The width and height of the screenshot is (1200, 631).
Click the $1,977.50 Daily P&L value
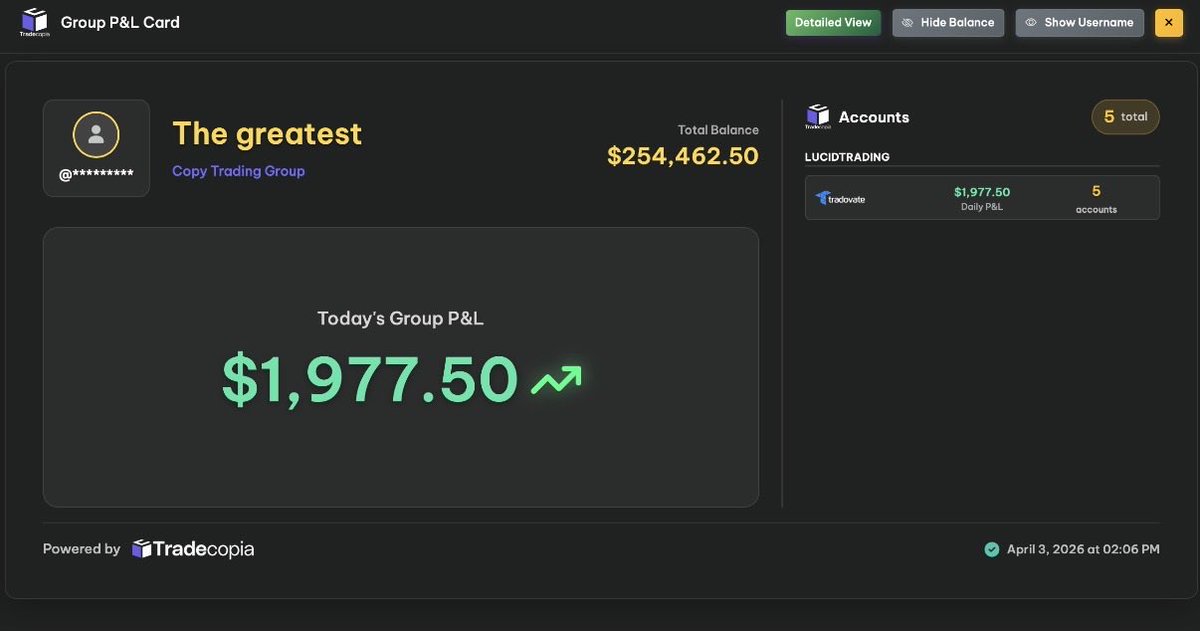[982, 192]
